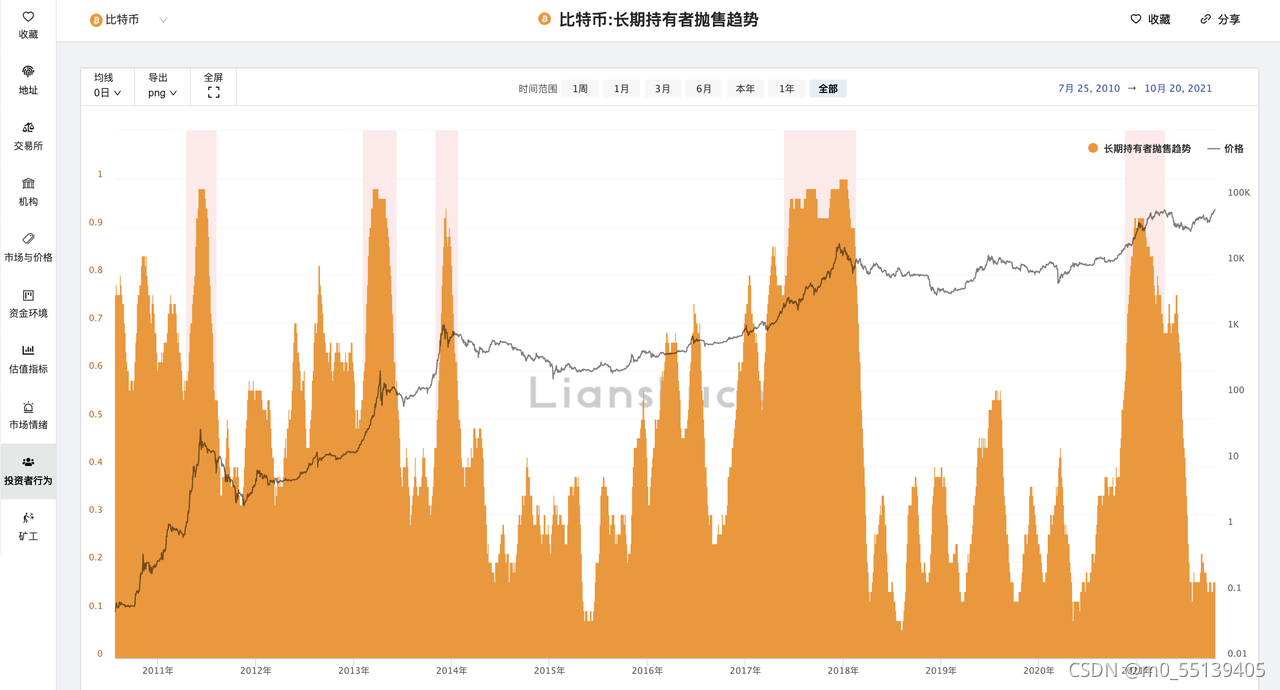Image resolution: width=1280 pixels, height=690 pixels.
Task: Open the 机构 (Institutions) panel
Action: tap(28, 191)
